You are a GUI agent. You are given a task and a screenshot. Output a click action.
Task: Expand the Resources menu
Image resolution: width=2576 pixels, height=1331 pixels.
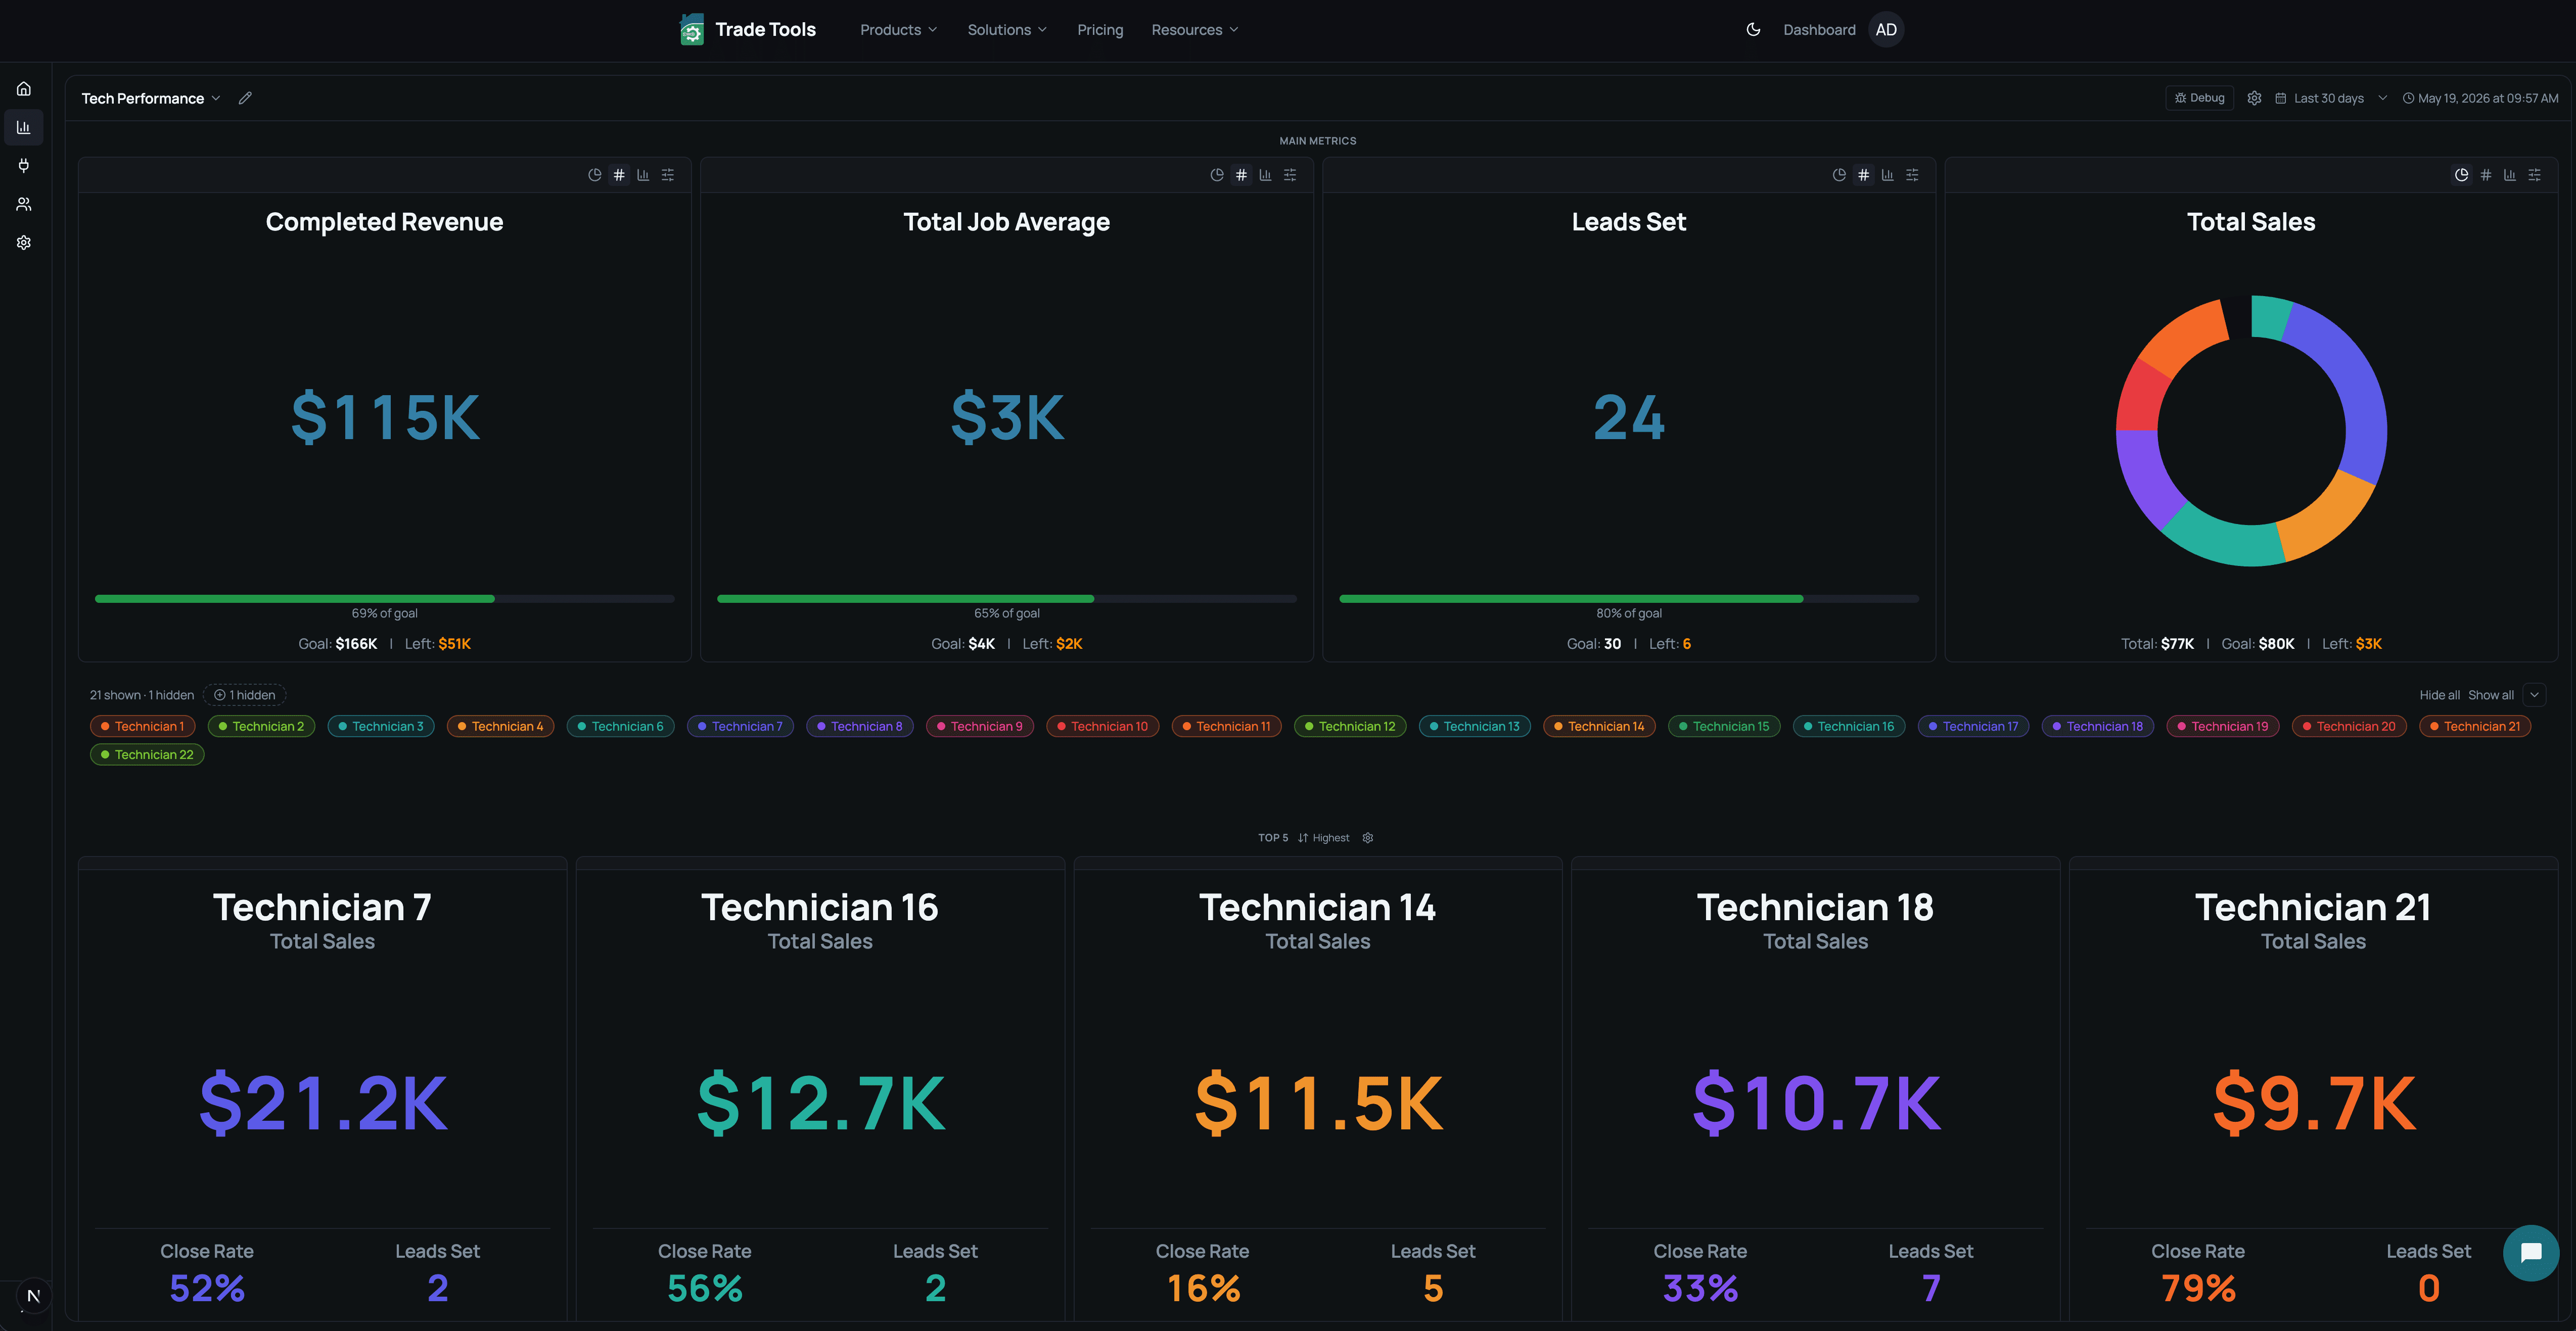[x=1195, y=30]
